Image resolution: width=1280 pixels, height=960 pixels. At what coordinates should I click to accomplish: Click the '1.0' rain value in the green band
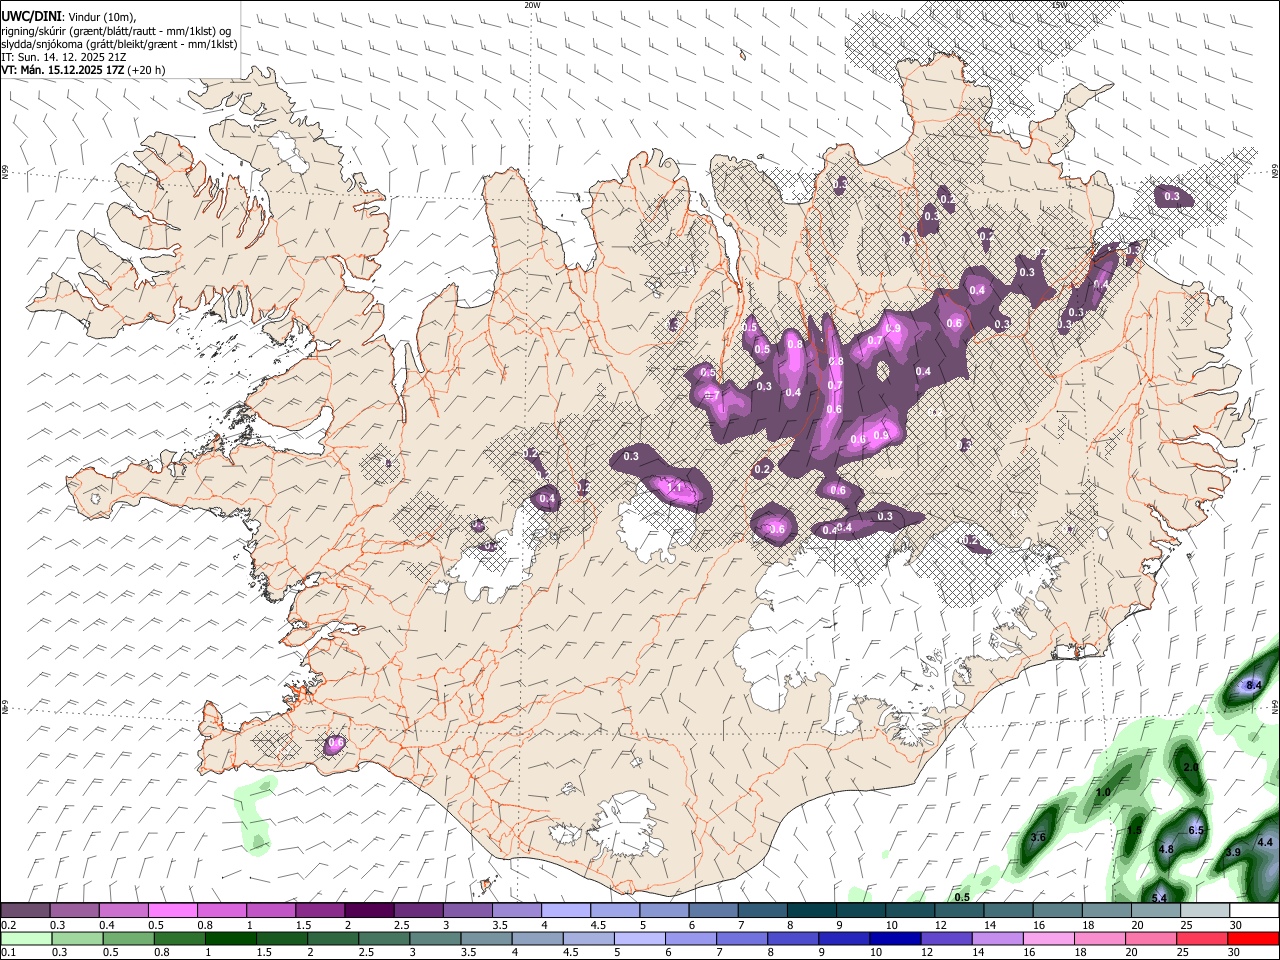click(x=1103, y=793)
